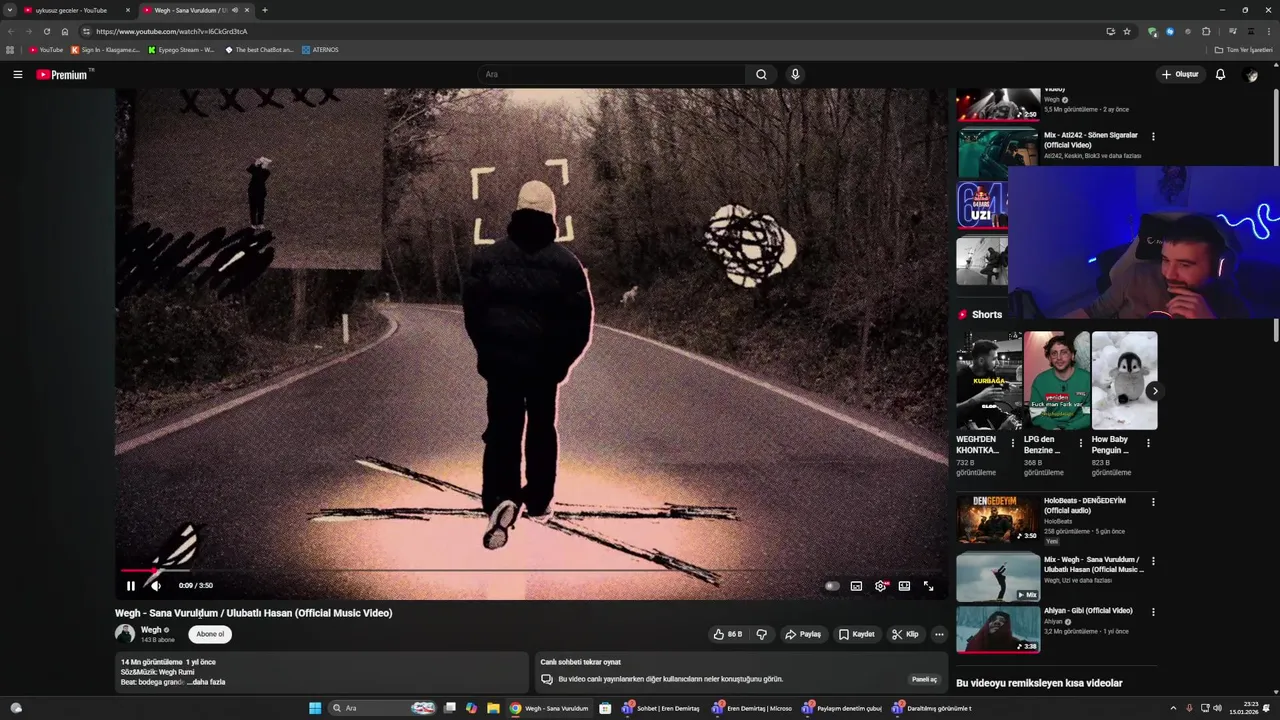Open the Windows Start menu

(315, 708)
